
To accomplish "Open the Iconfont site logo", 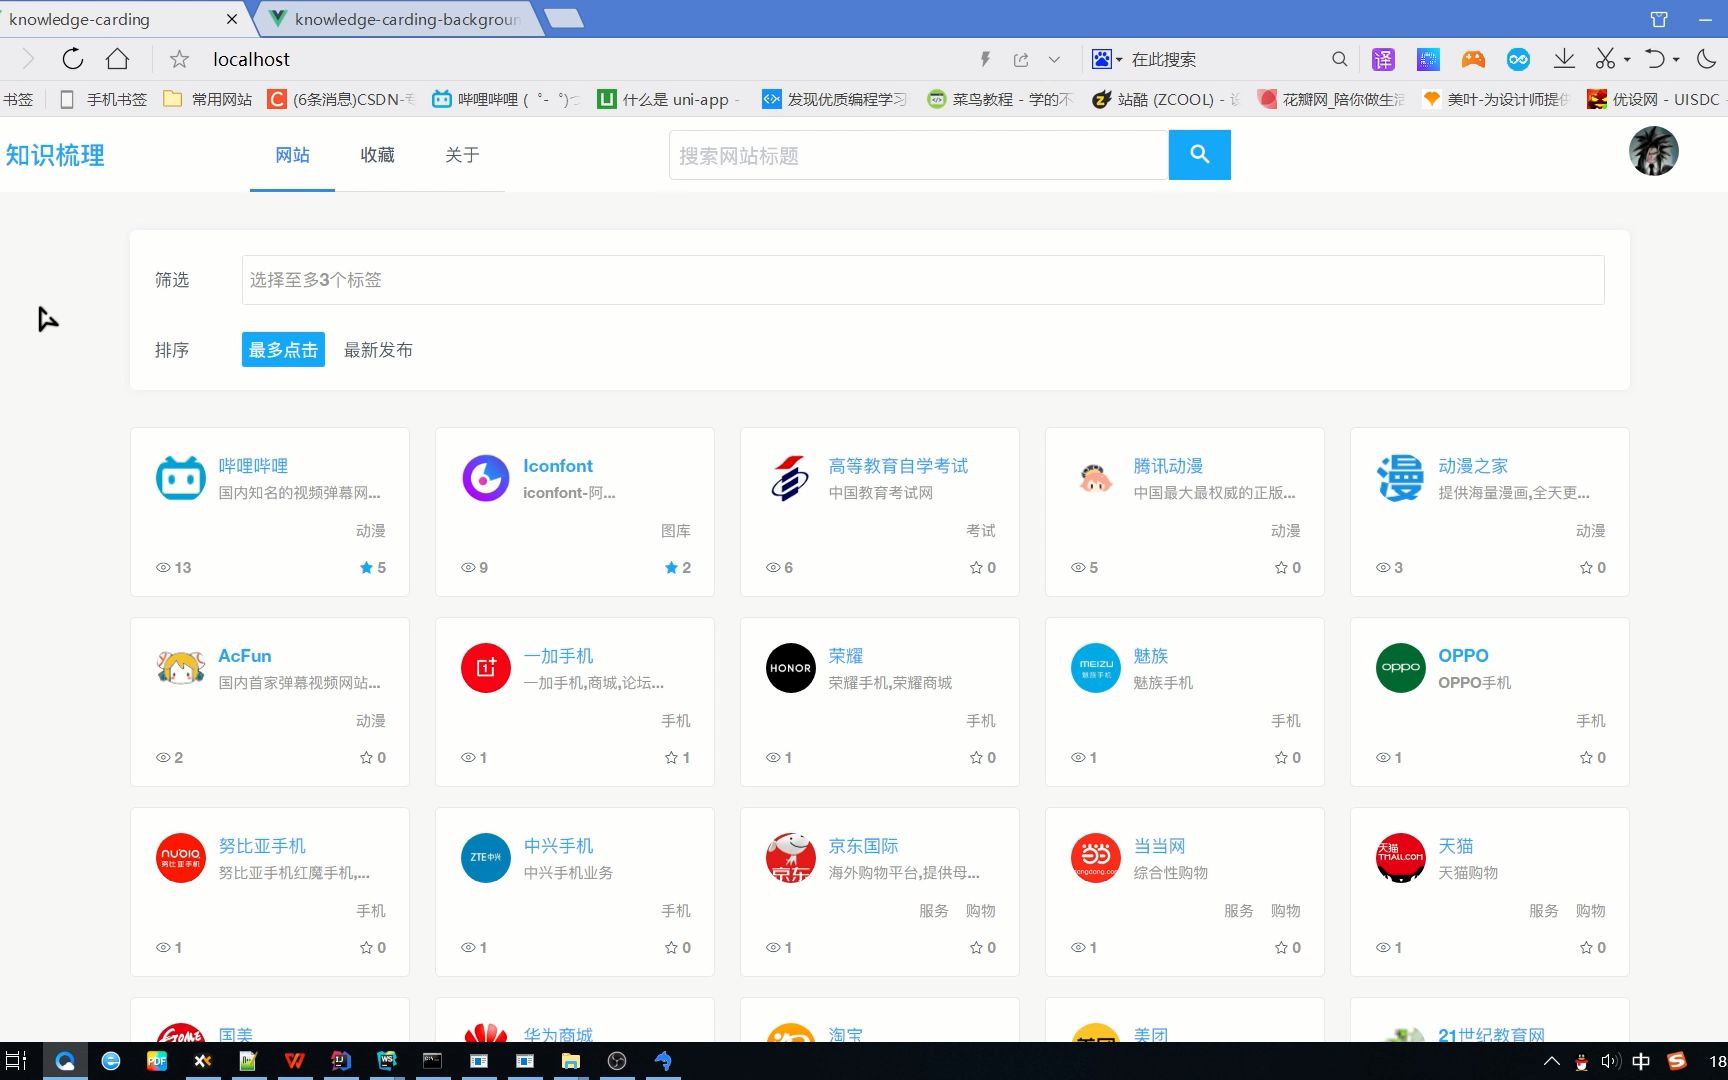I will point(486,478).
